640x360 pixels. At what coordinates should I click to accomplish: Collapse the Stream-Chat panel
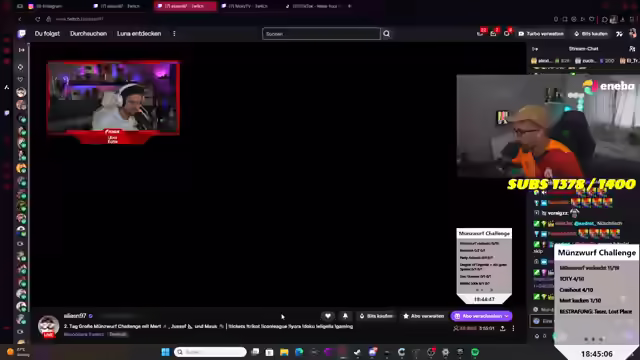click(535, 49)
